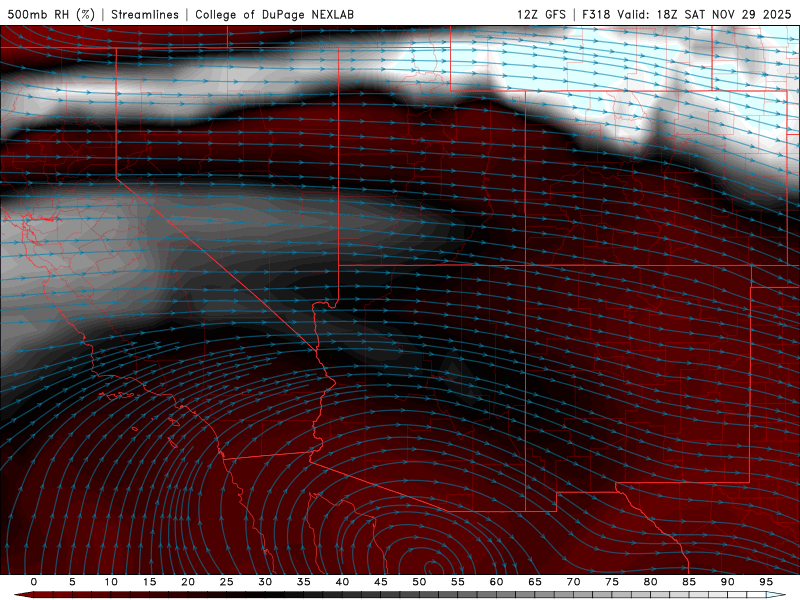Screen dimensions: 800x600
Task: Click the colorbar label "90"
Action: click(x=727, y=582)
